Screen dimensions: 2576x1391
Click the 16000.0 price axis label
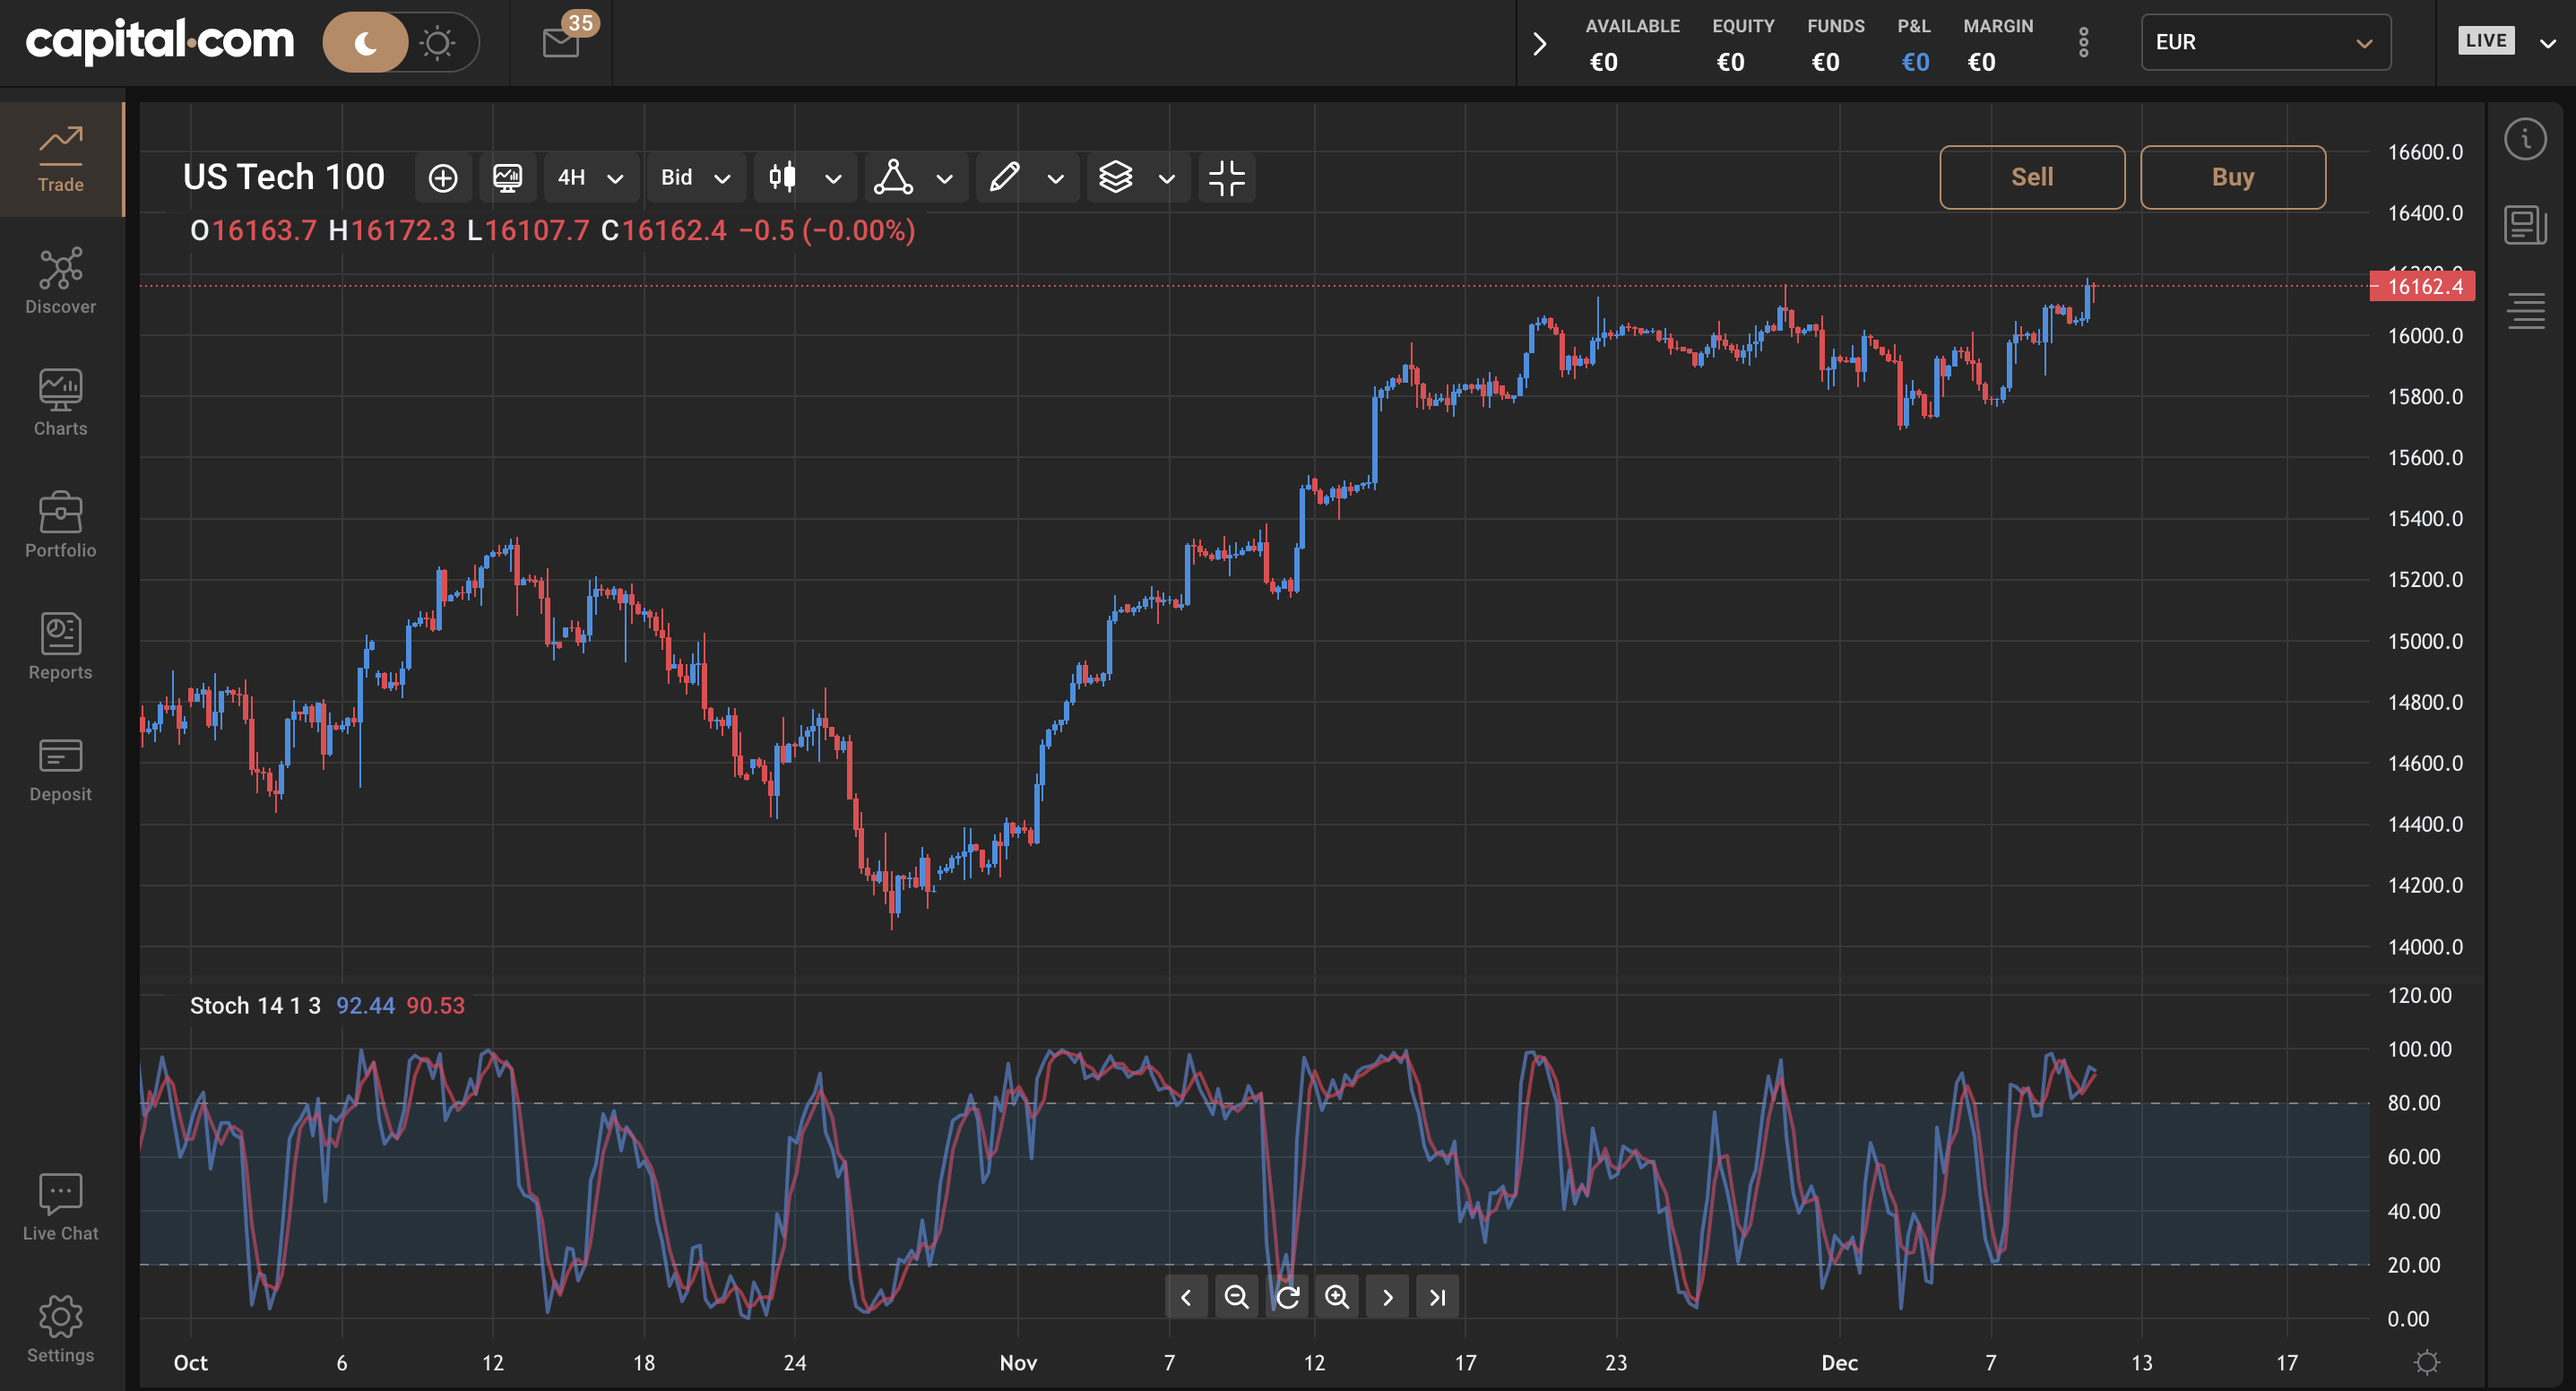pos(2425,336)
